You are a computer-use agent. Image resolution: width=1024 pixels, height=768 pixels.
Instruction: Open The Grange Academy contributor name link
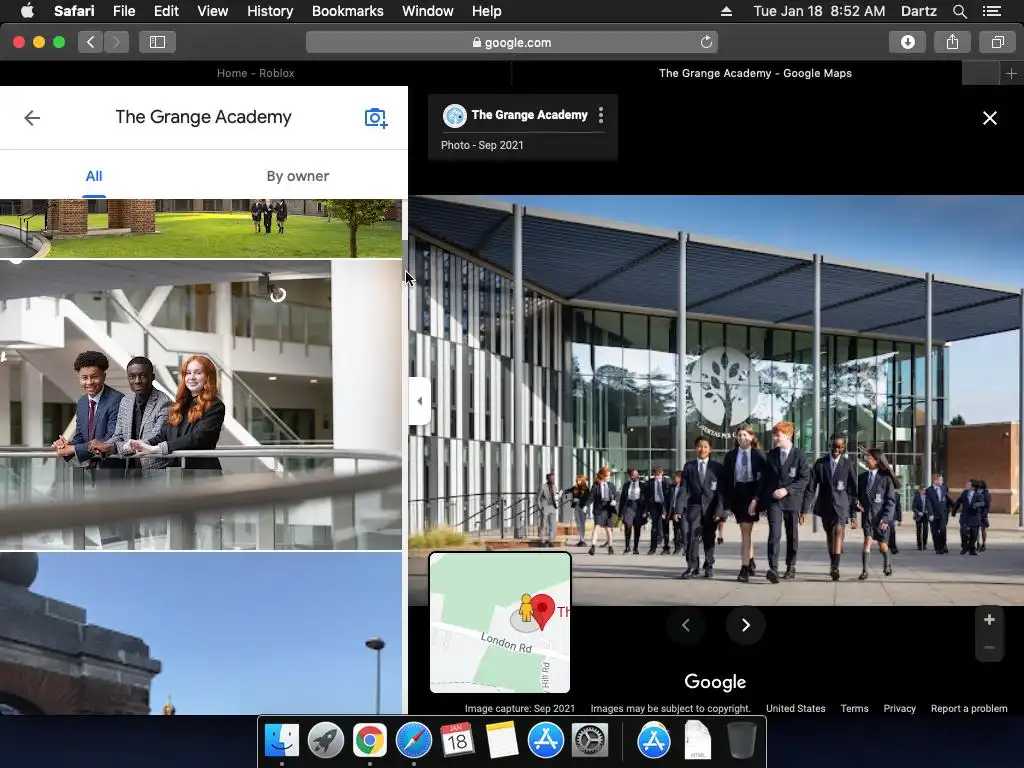click(530, 115)
